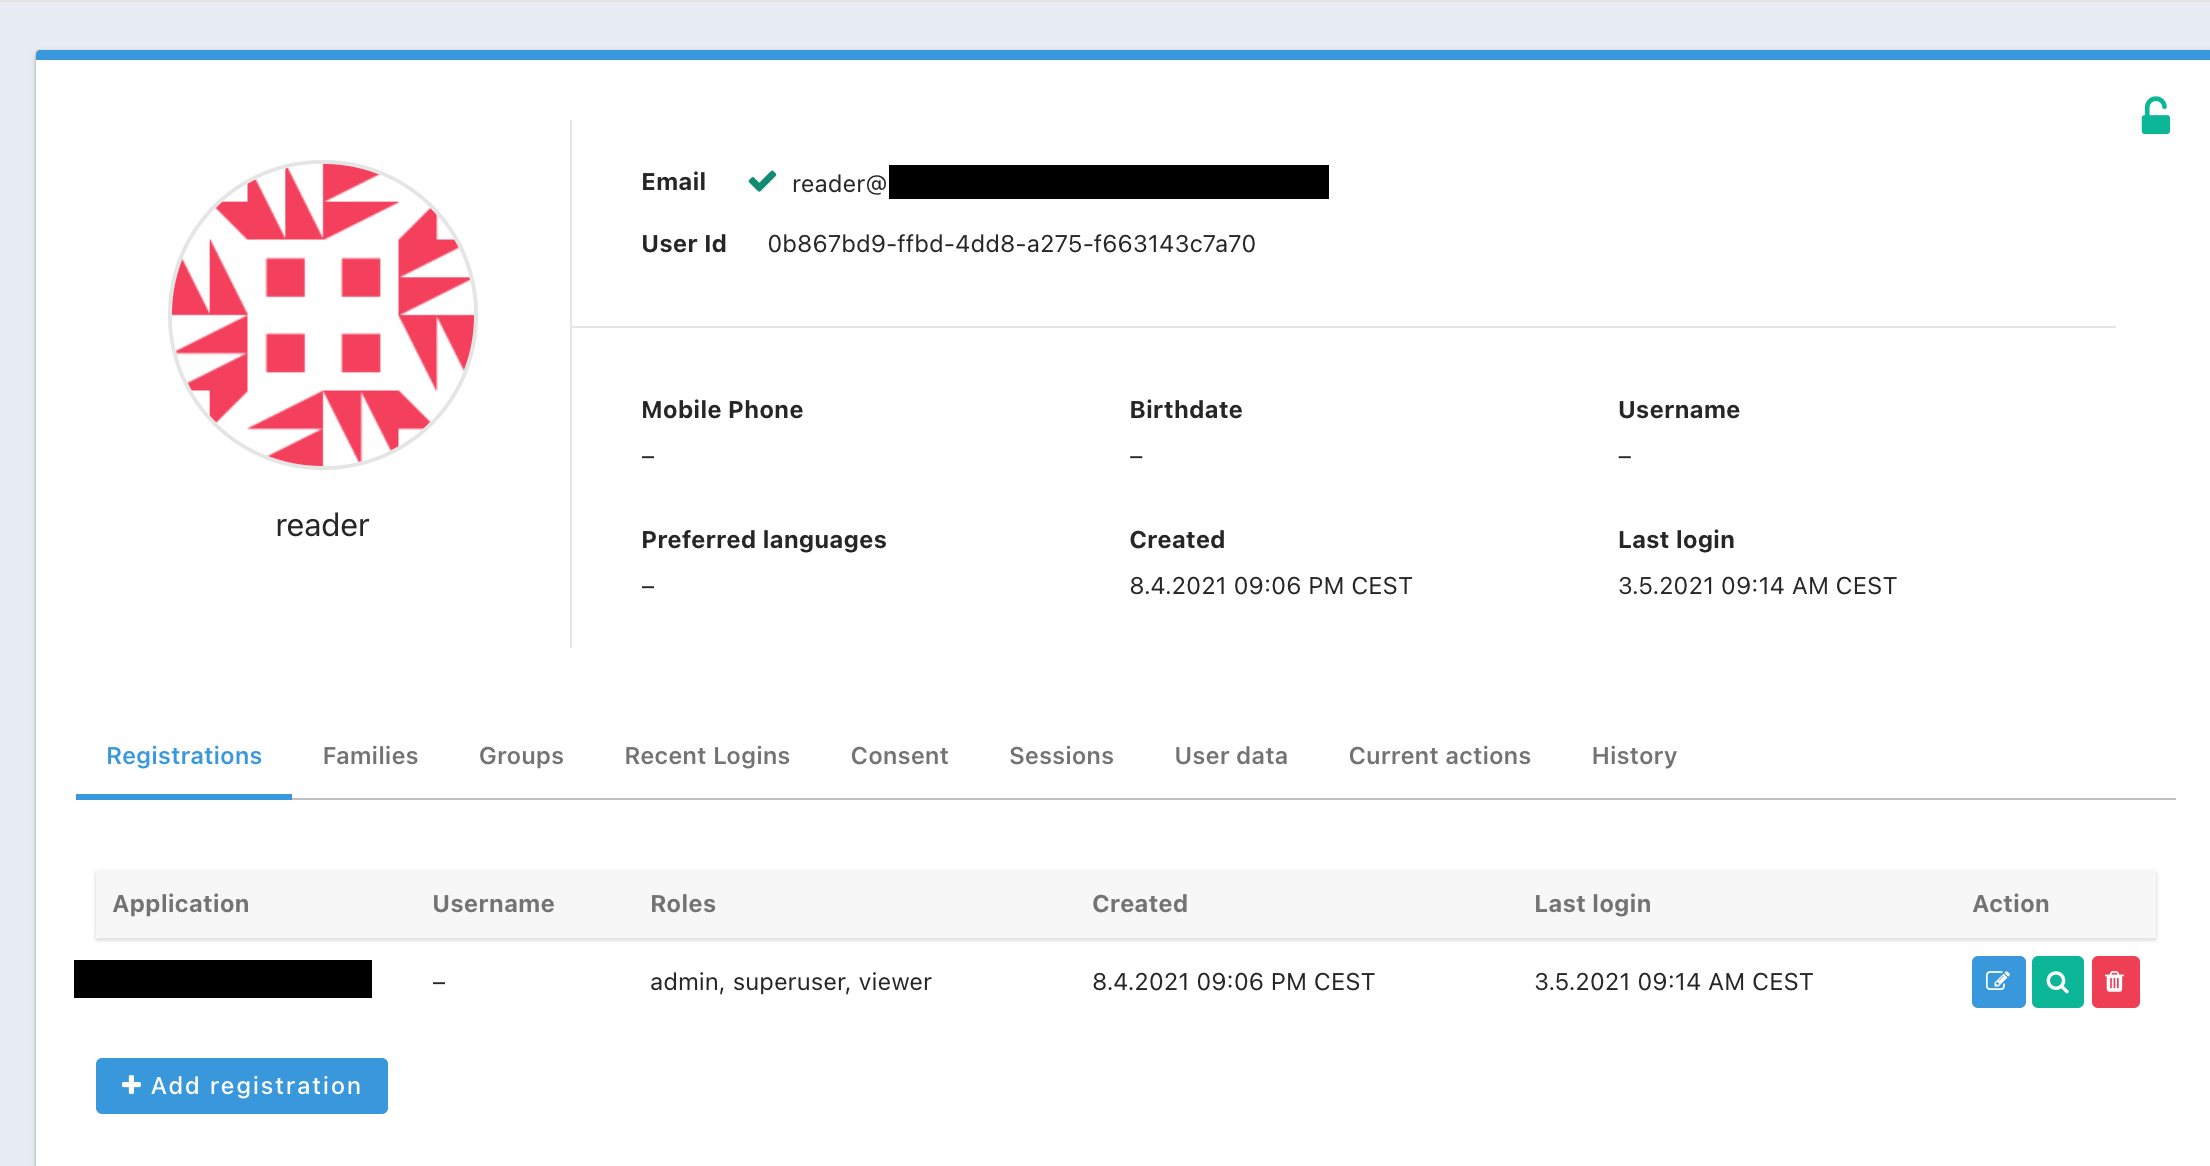Switch to the Families tab
The height and width of the screenshot is (1166, 2210).
[370, 756]
